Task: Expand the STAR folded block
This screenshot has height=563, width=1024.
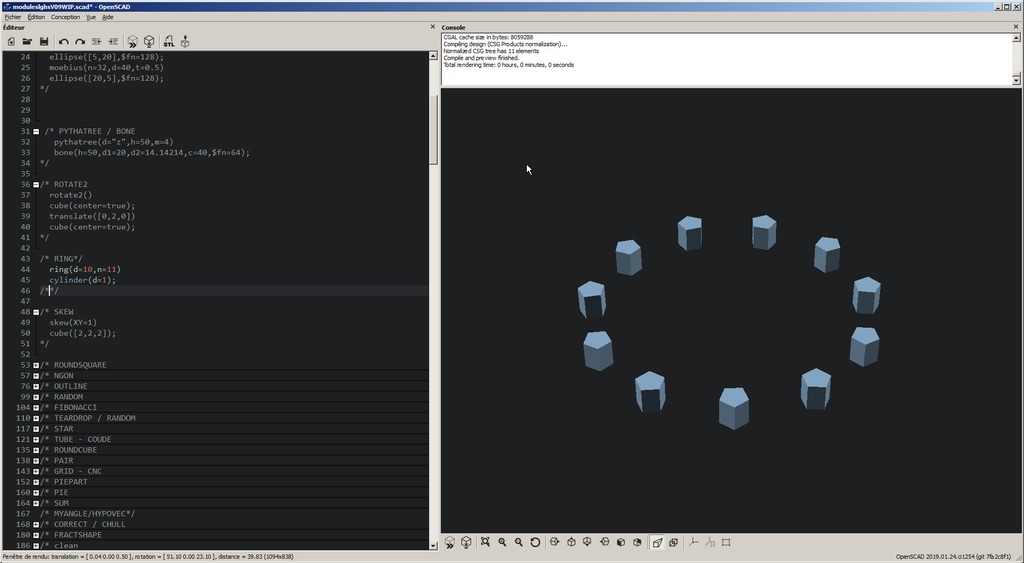Action: [36, 429]
